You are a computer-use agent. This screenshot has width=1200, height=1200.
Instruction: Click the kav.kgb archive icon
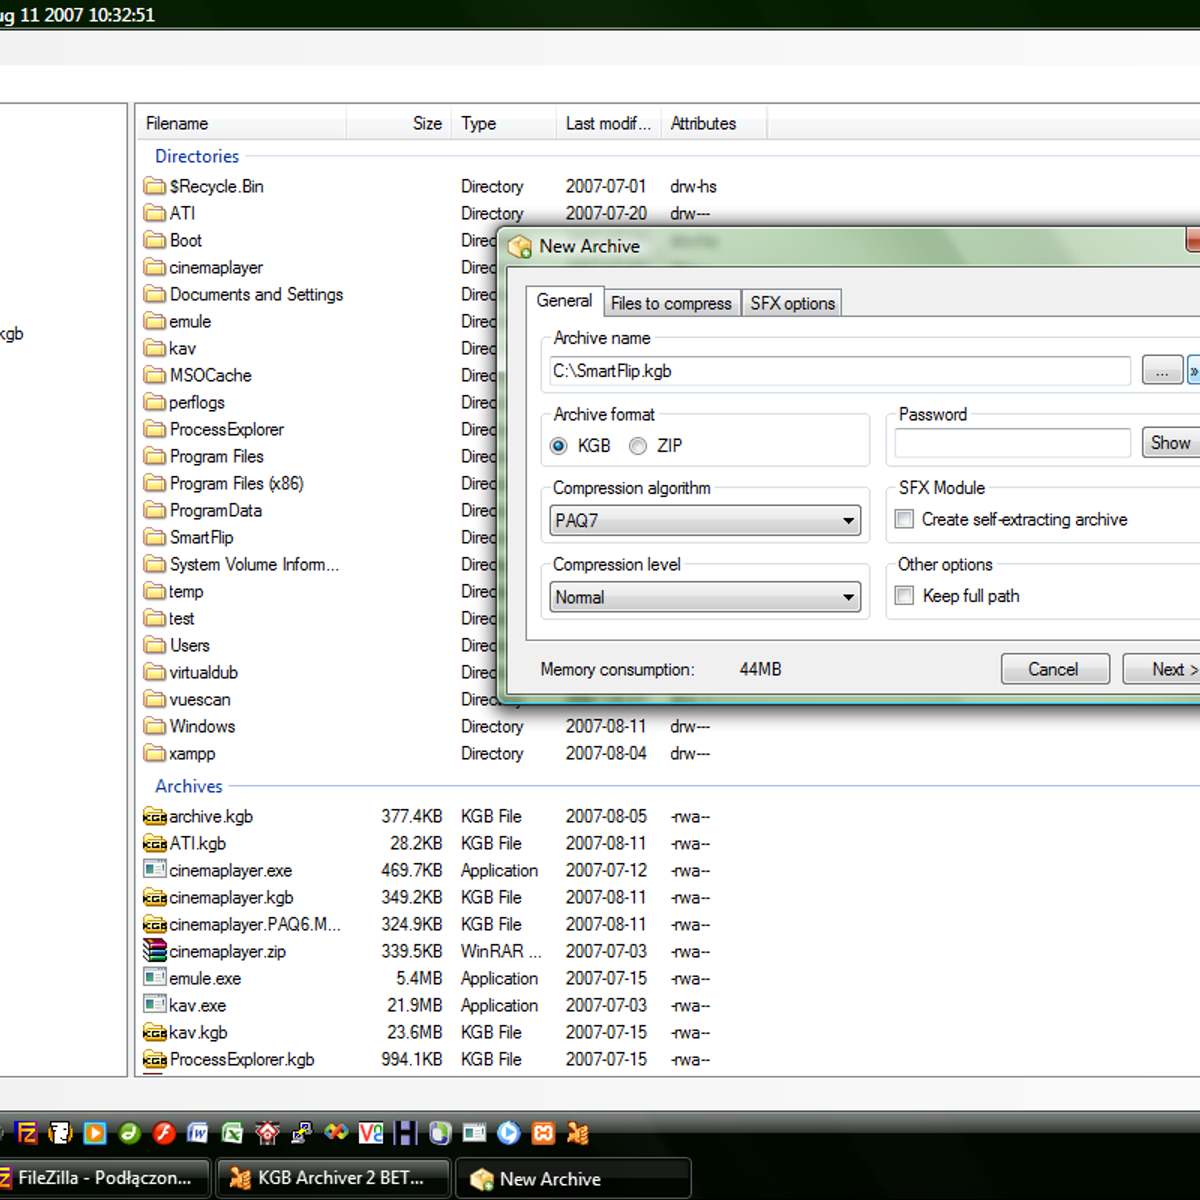pyautogui.click(x=154, y=1032)
